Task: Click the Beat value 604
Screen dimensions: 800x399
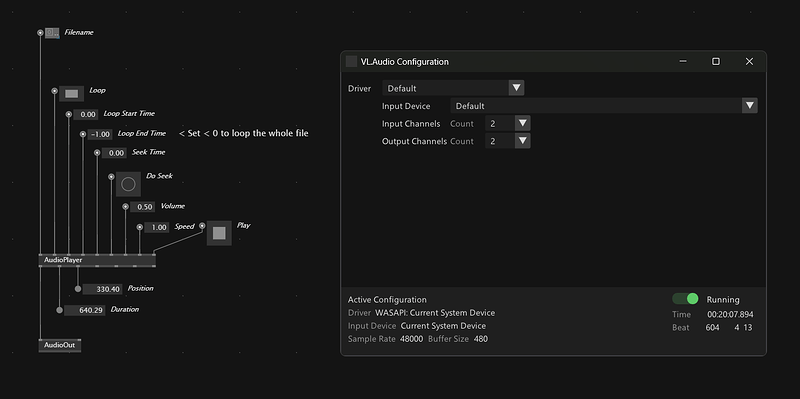Action: (712, 328)
